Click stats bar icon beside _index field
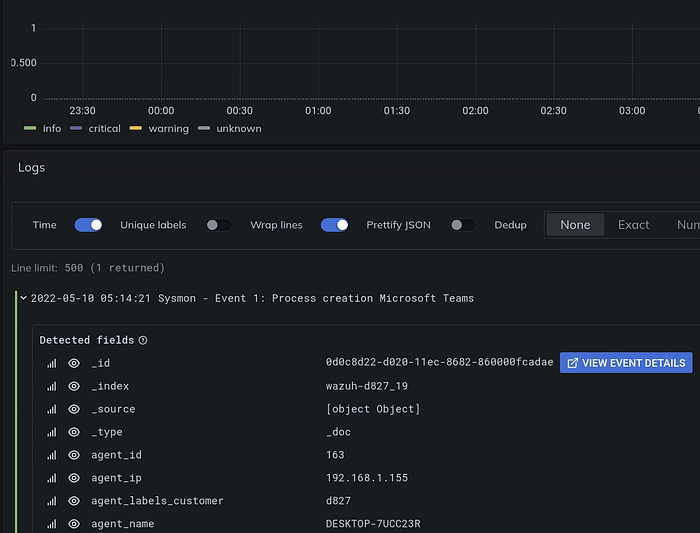This screenshot has width=700, height=533. coord(52,386)
